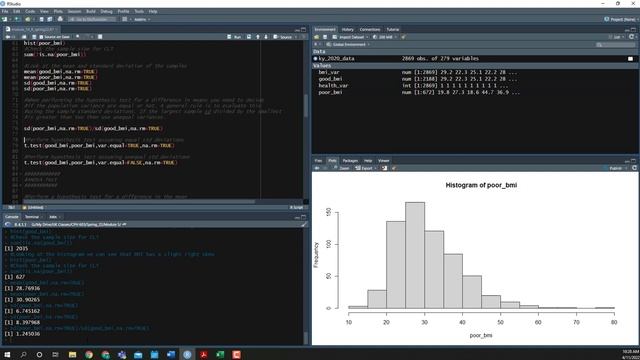Refresh the current plot
The image size is (640, 360).
click(634, 168)
